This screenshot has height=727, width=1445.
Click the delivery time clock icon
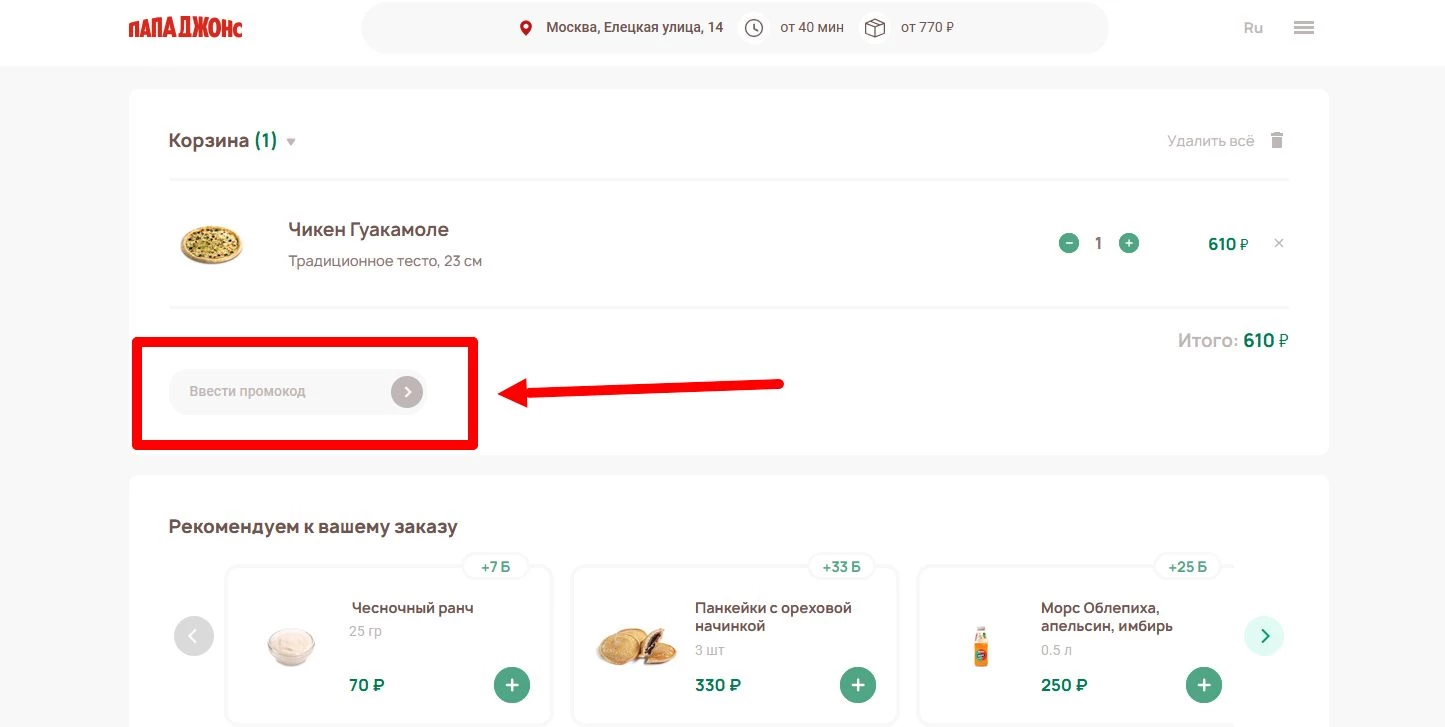click(753, 27)
